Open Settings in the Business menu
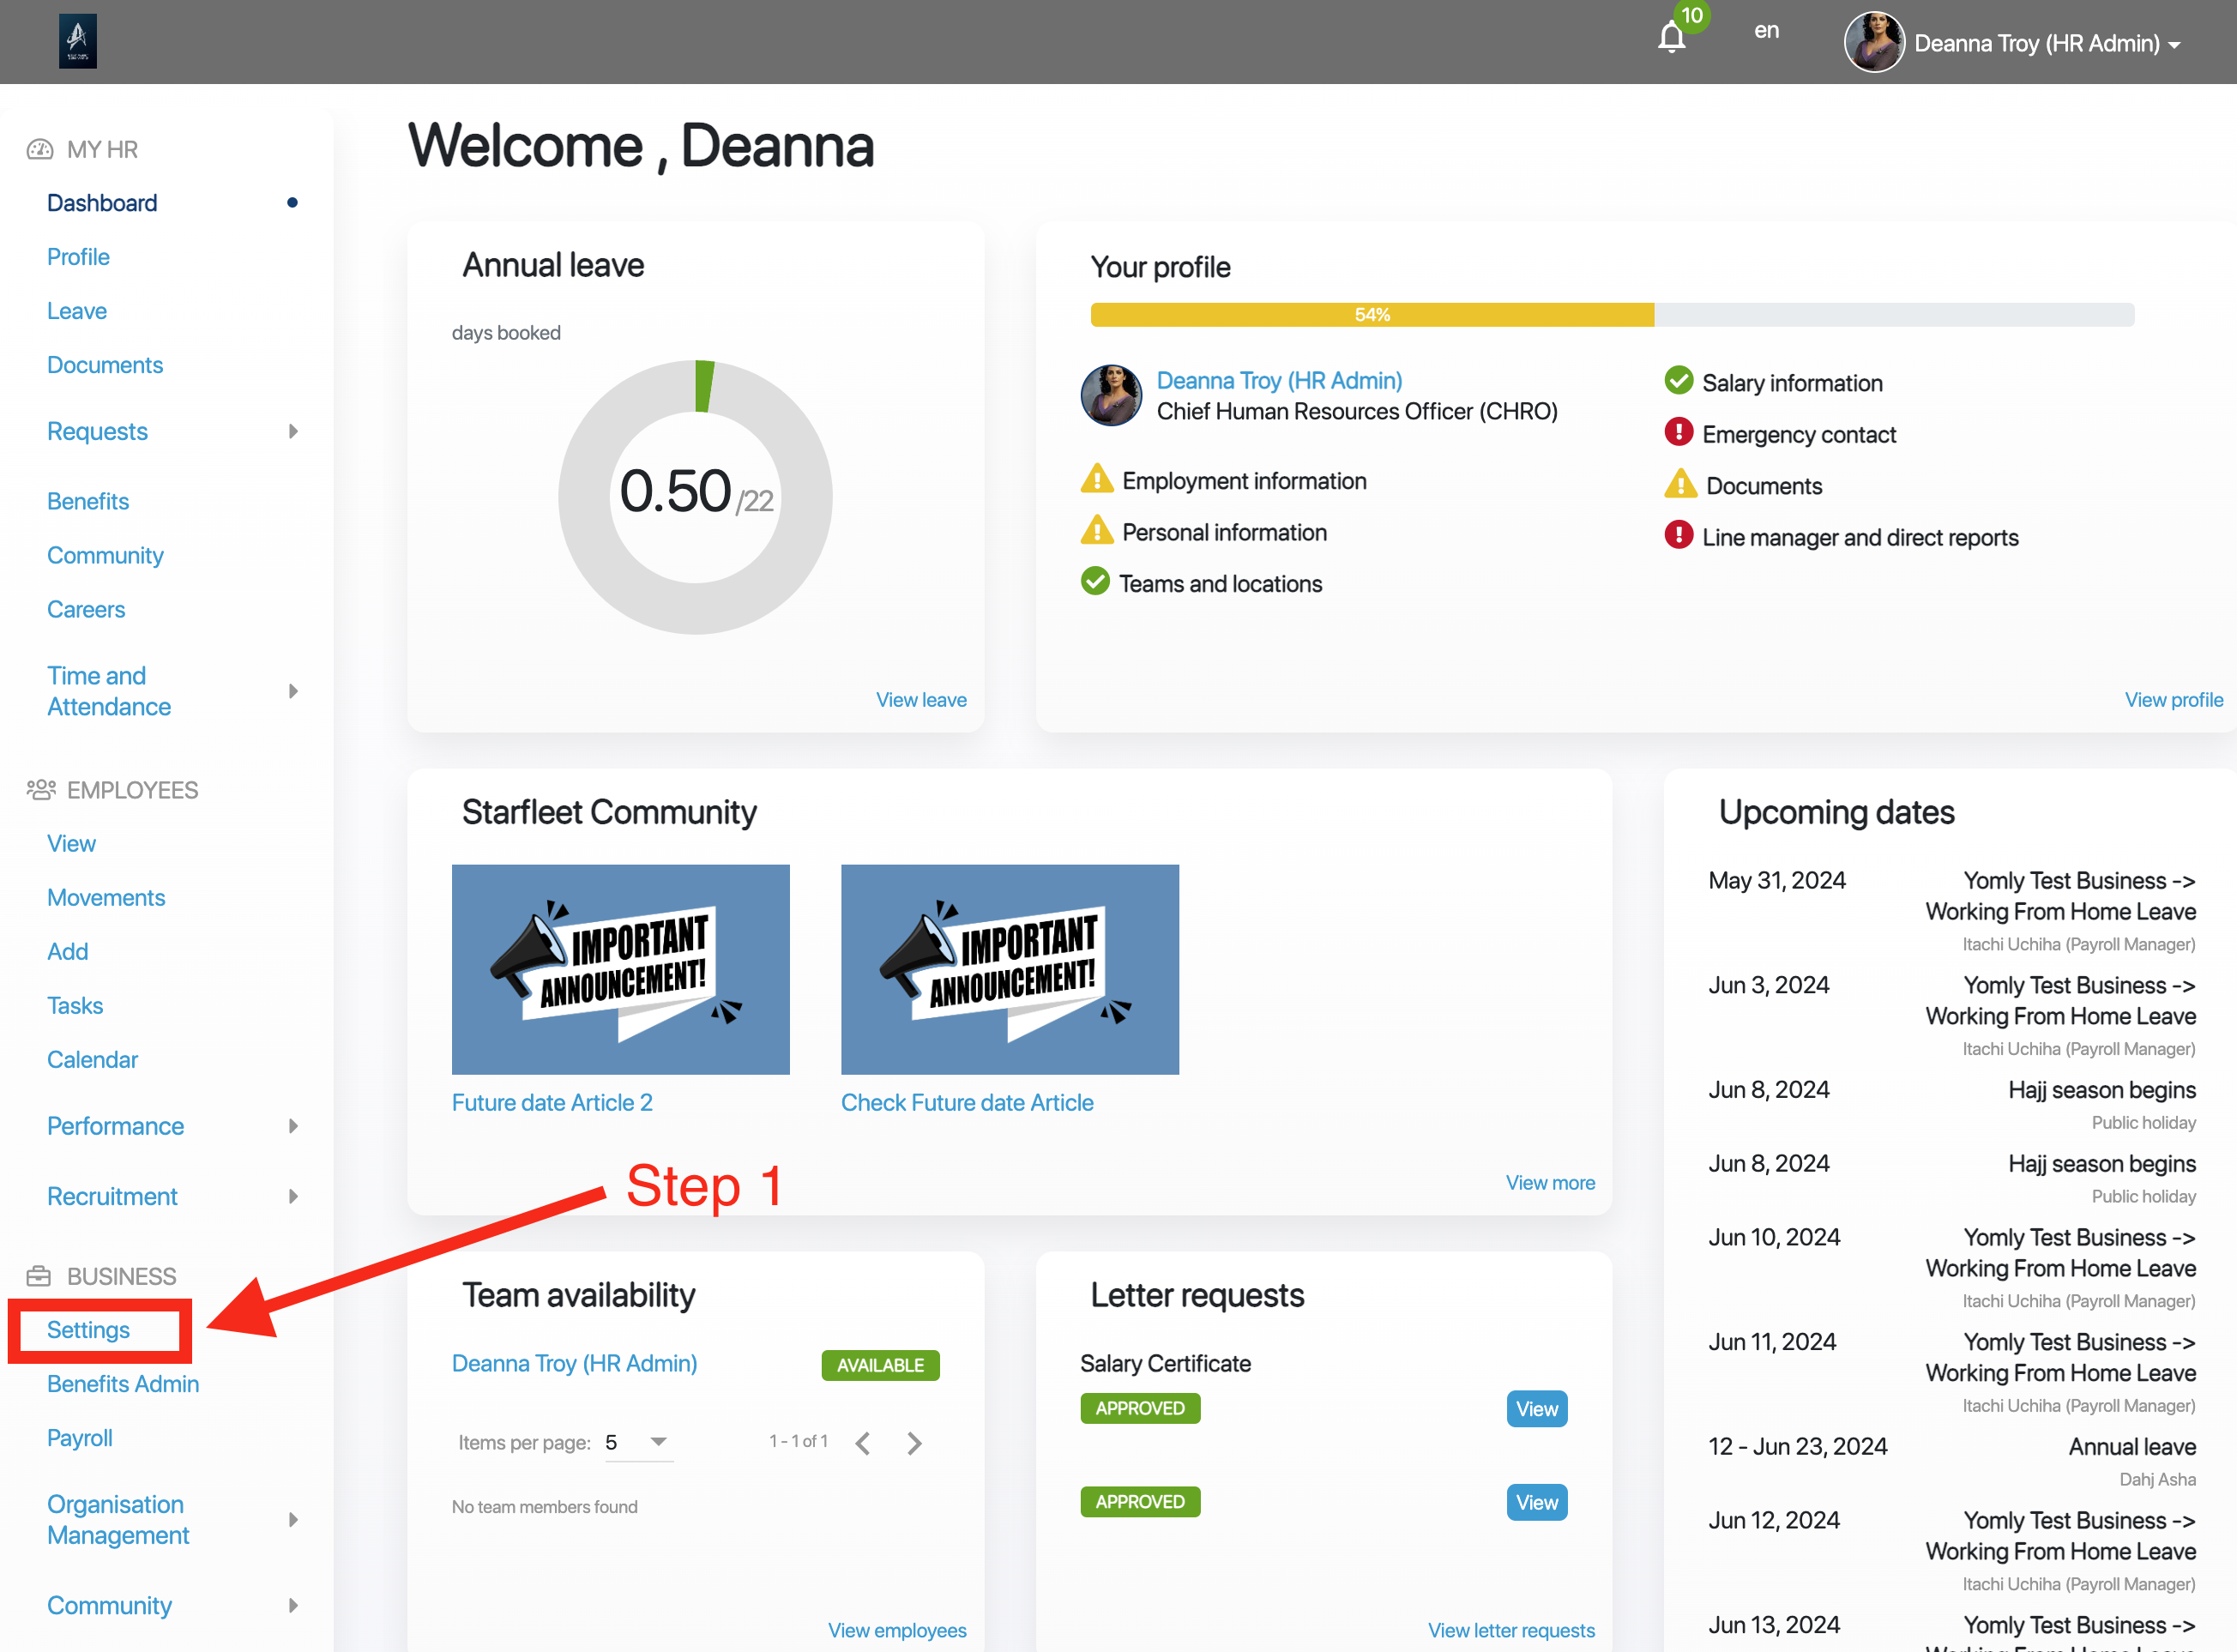The image size is (2237, 1652). pos(89,1330)
